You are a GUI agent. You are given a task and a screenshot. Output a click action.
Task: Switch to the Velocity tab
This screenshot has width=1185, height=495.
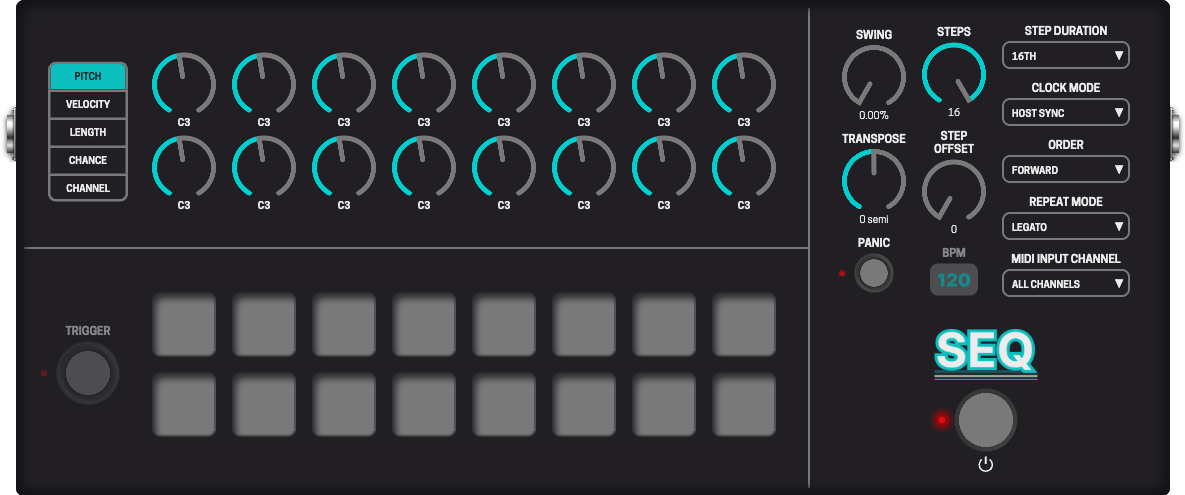coord(88,104)
